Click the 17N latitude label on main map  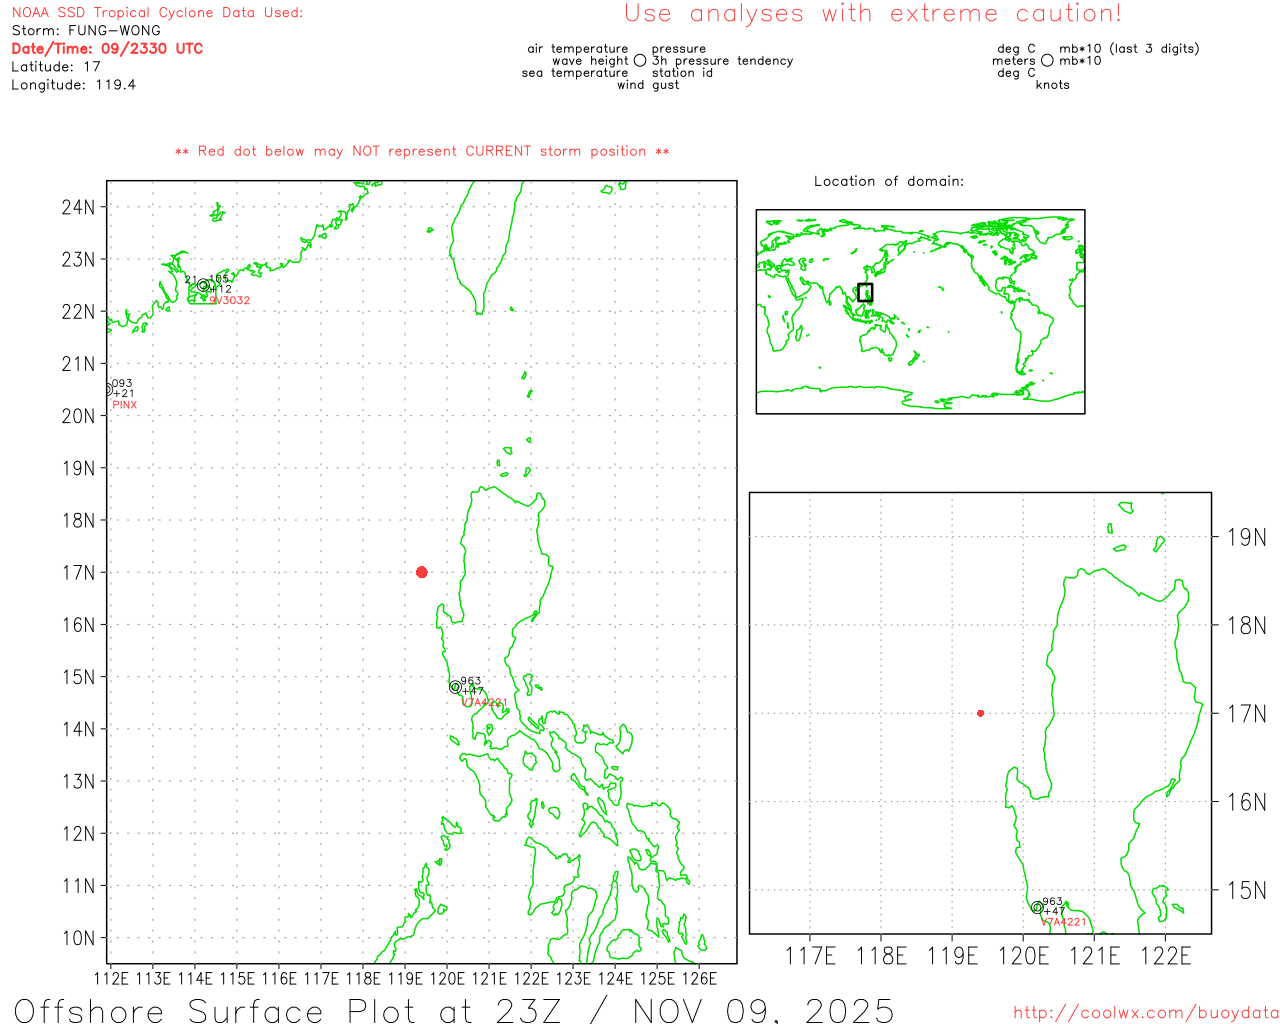pyautogui.click(x=78, y=572)
